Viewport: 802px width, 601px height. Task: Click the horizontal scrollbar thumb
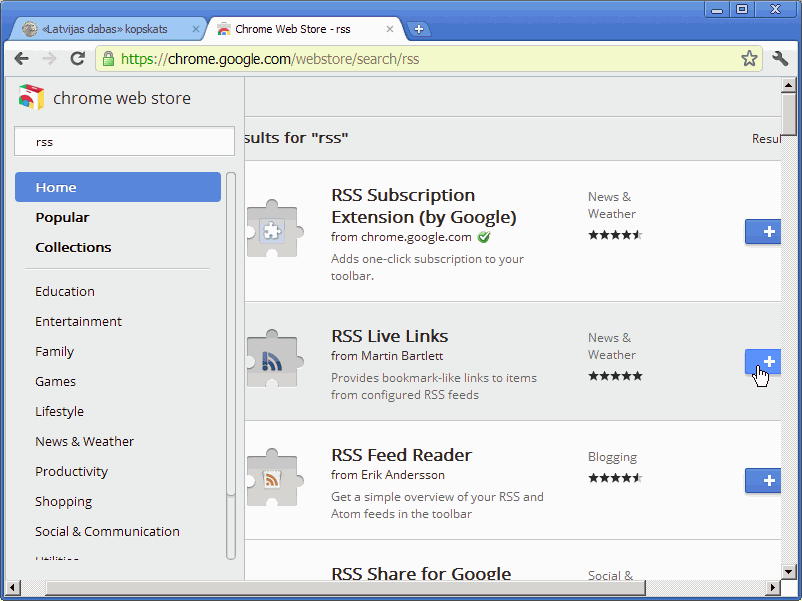coord(345,588)
